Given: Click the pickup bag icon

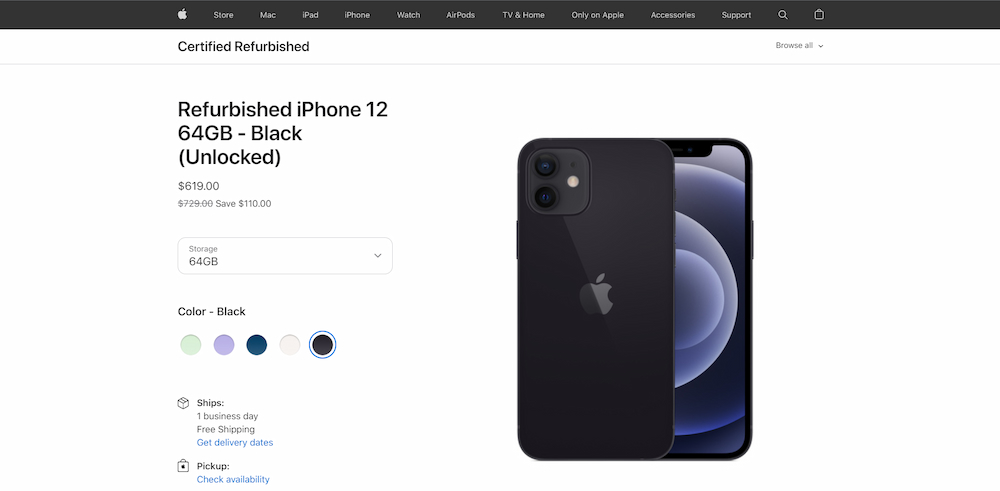Looking at the screenshot, I should [x=183, y=466].
